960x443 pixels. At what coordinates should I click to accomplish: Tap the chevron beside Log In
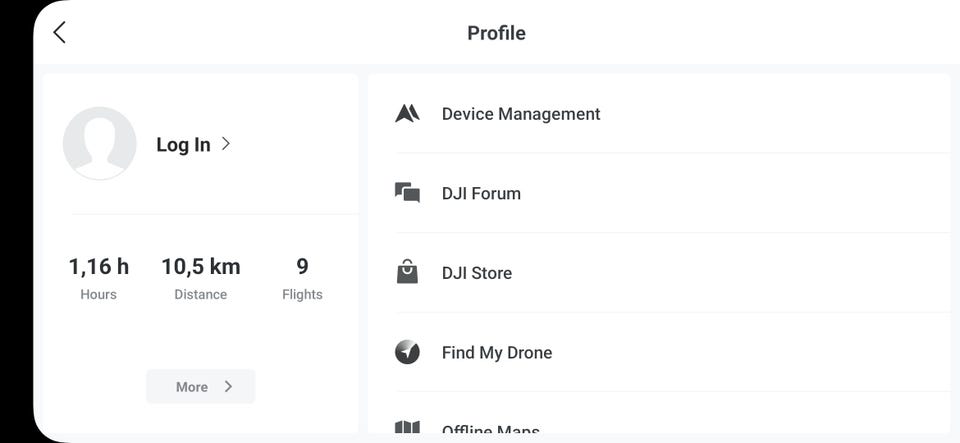pyautogui.click(x=226, y=144)
